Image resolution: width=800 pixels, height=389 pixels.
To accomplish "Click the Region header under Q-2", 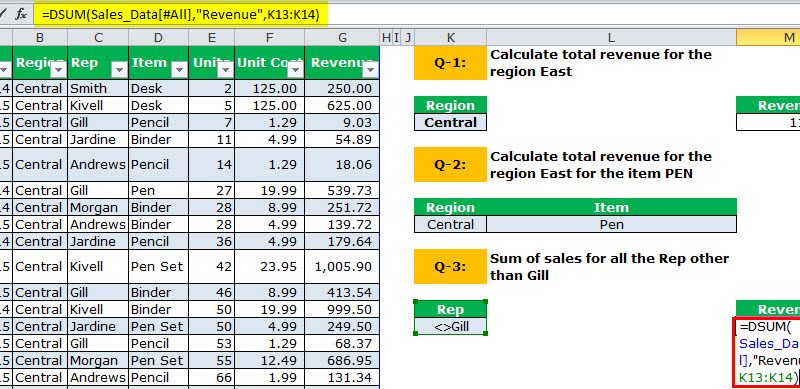I will 450,207.
